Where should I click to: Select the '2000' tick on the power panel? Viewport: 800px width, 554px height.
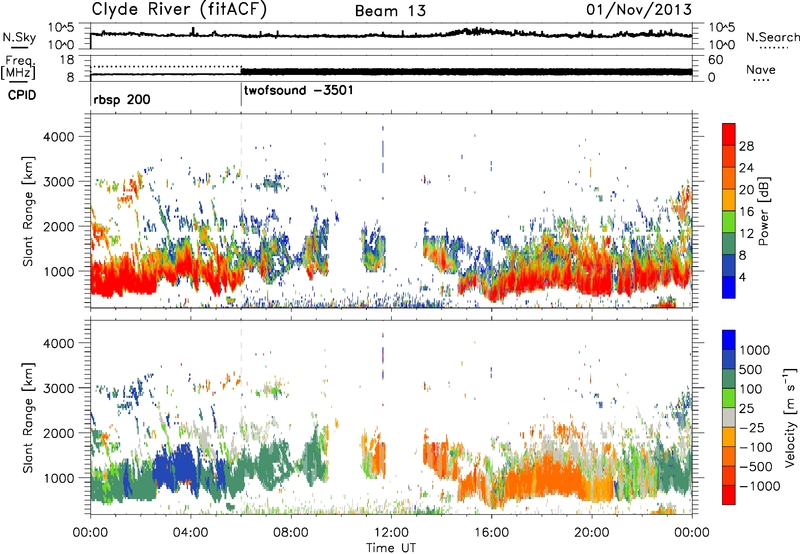pyautogui.click(x=58, y=226)
